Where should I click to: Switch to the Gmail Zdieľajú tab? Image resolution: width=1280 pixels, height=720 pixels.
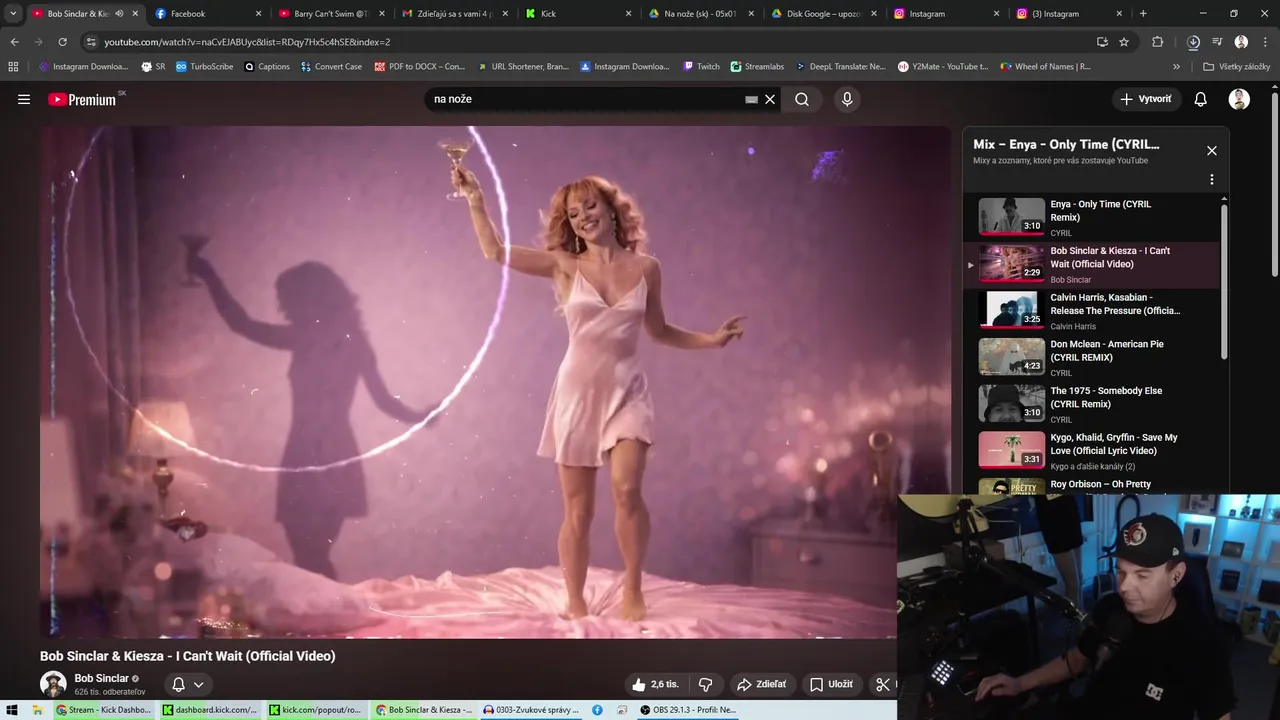[455, 14]
